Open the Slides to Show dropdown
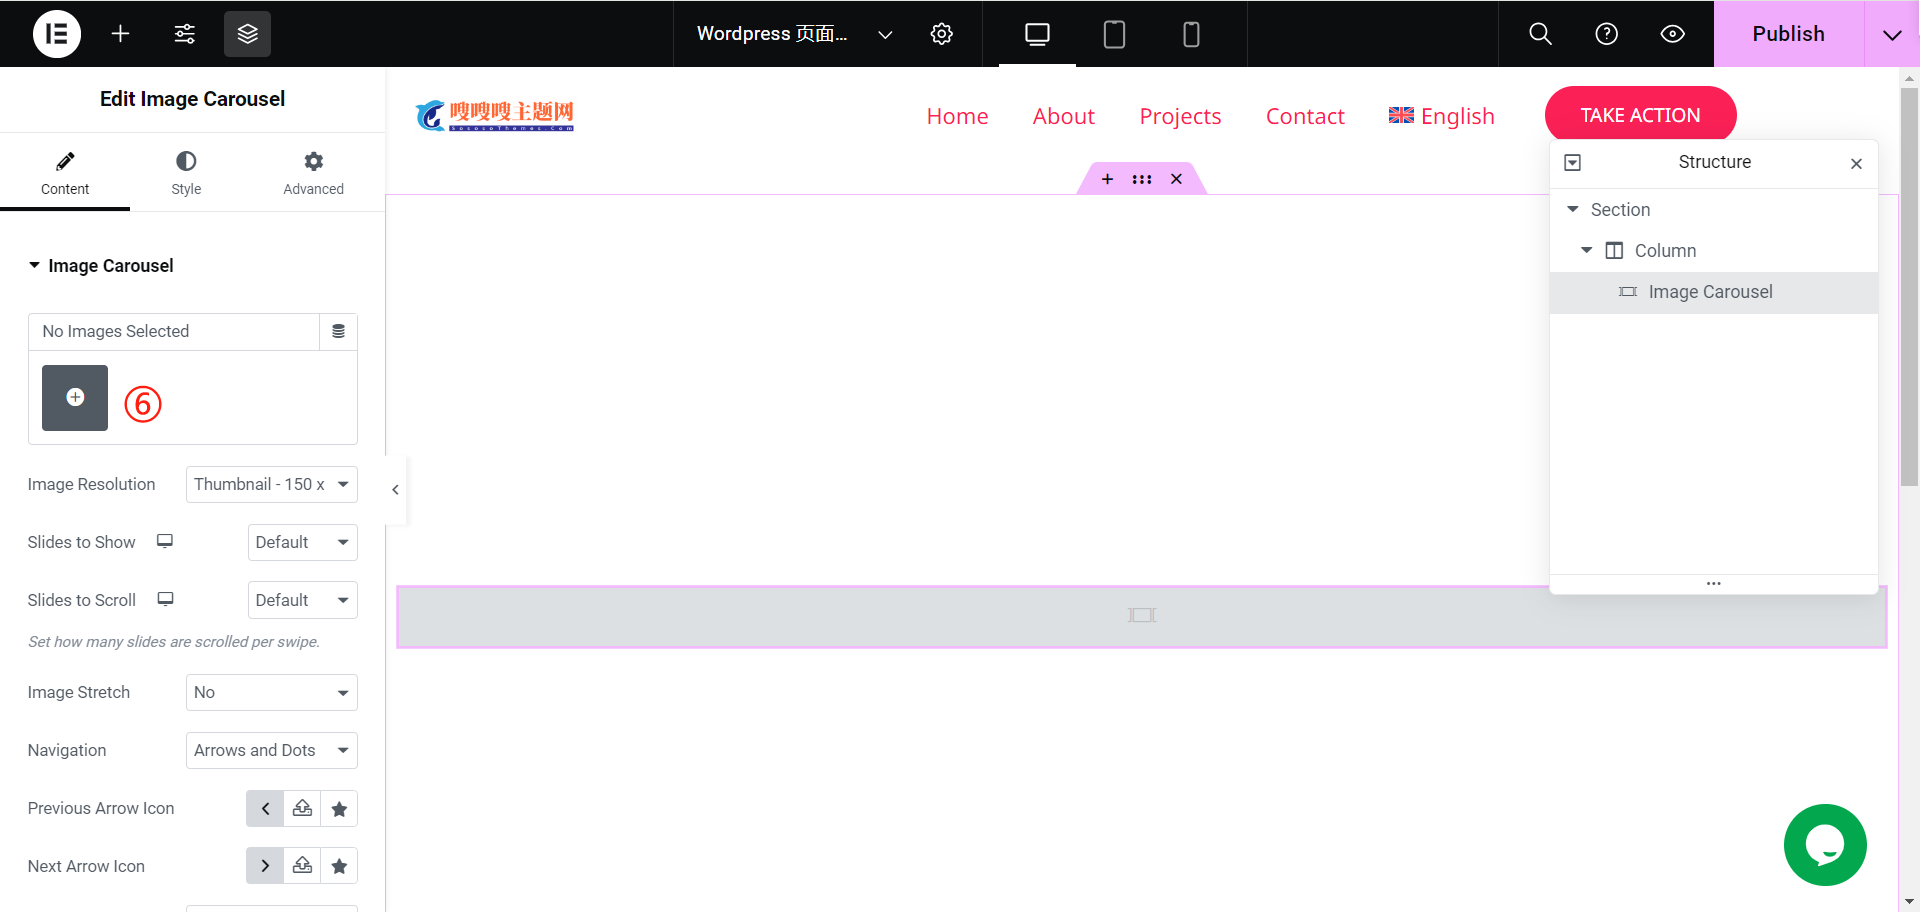Viewport: 1920px width, 912px height. click(303, 542)
